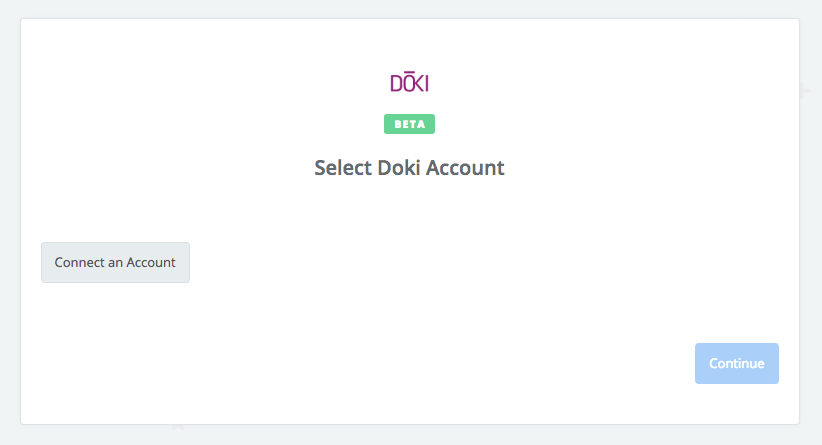Click the purple Doki logo
This screenshot has height=445, width=822.
tap(409, 82)
